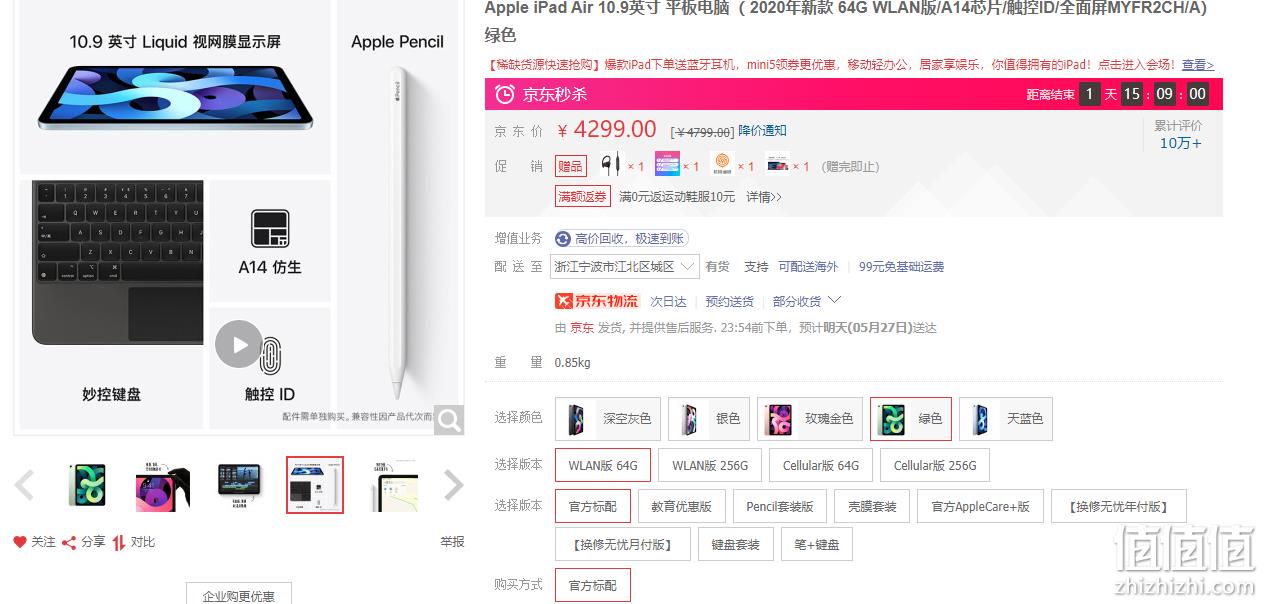Expand promotion 详情 details link
Viewport: 1264px width, 604px height.
(764, 197)
